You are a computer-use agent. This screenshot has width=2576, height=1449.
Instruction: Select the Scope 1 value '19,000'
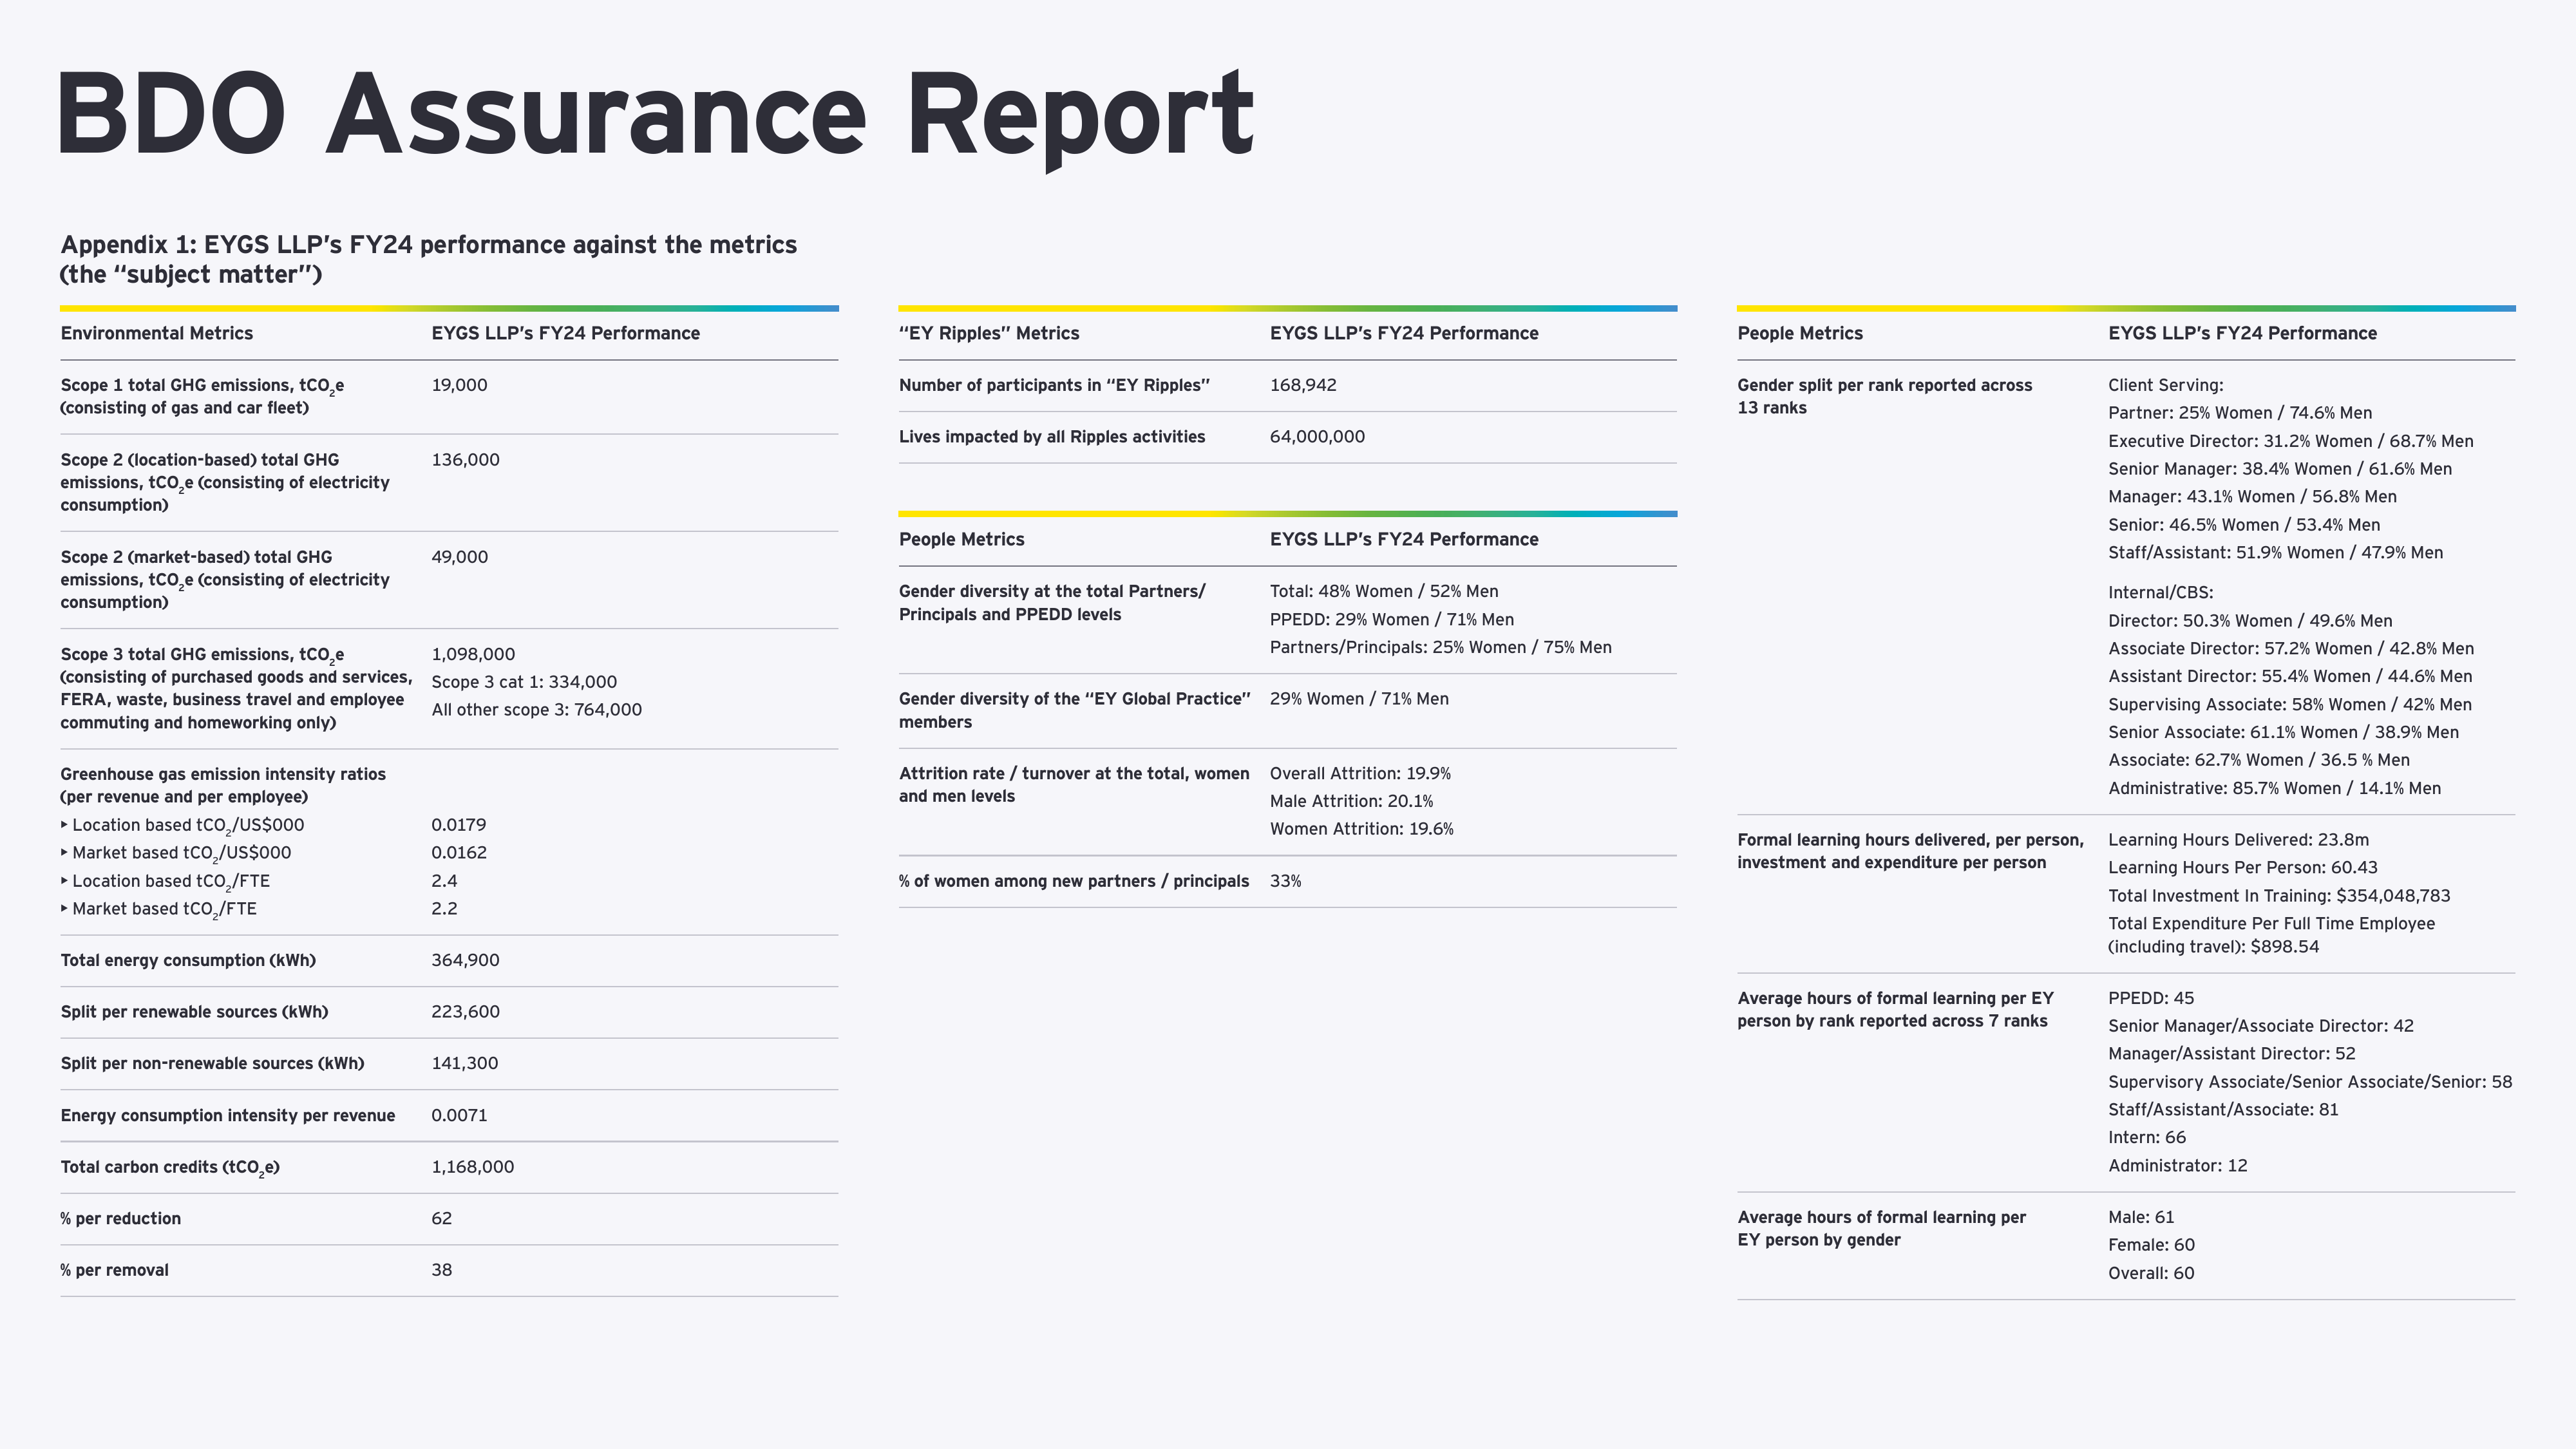(459, 385)
